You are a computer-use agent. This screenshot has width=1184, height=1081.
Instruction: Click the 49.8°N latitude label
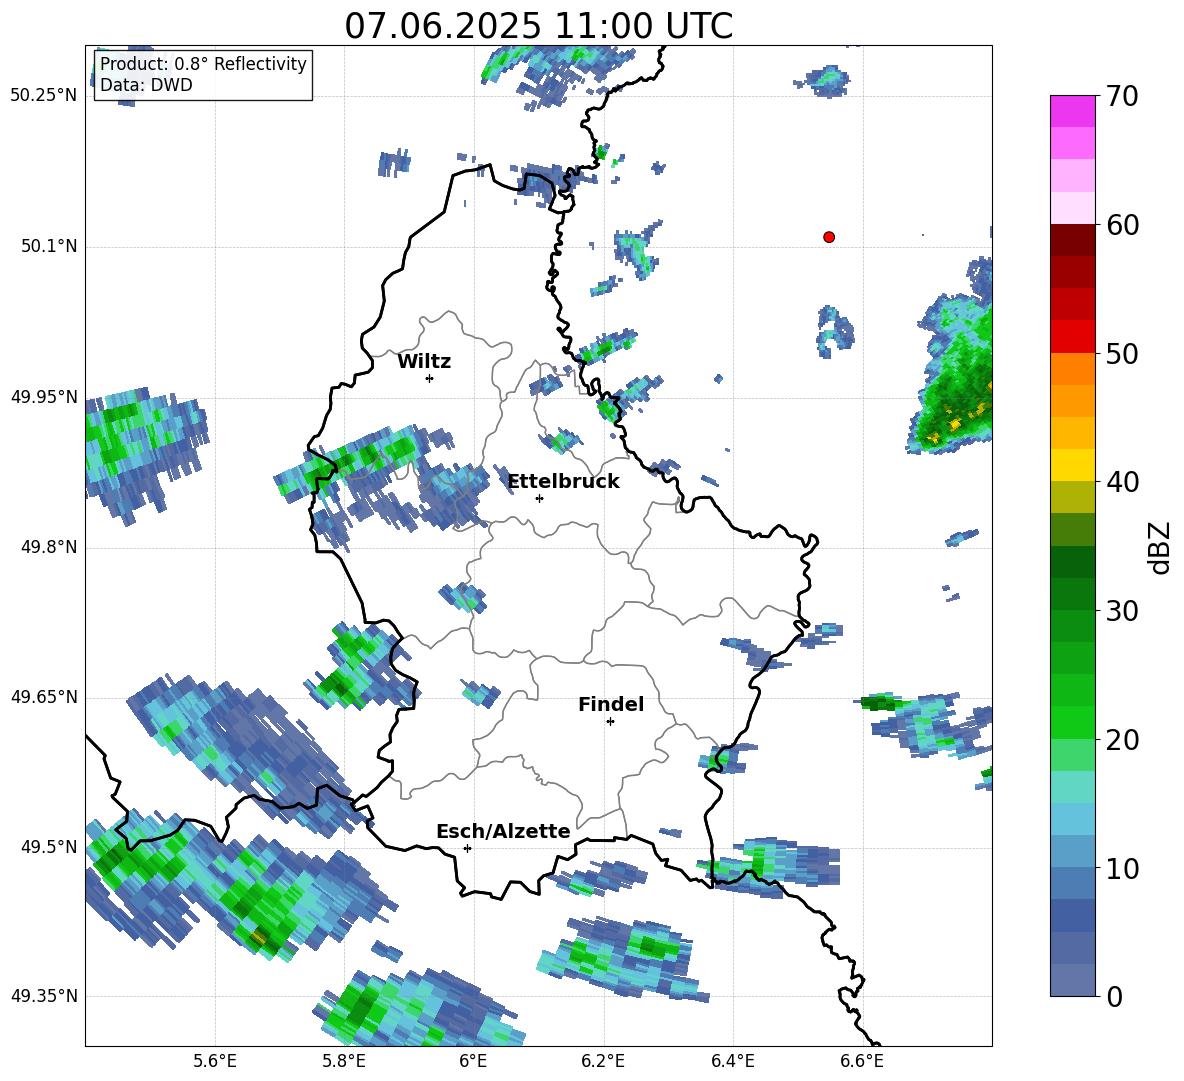[x=49, y=547]
